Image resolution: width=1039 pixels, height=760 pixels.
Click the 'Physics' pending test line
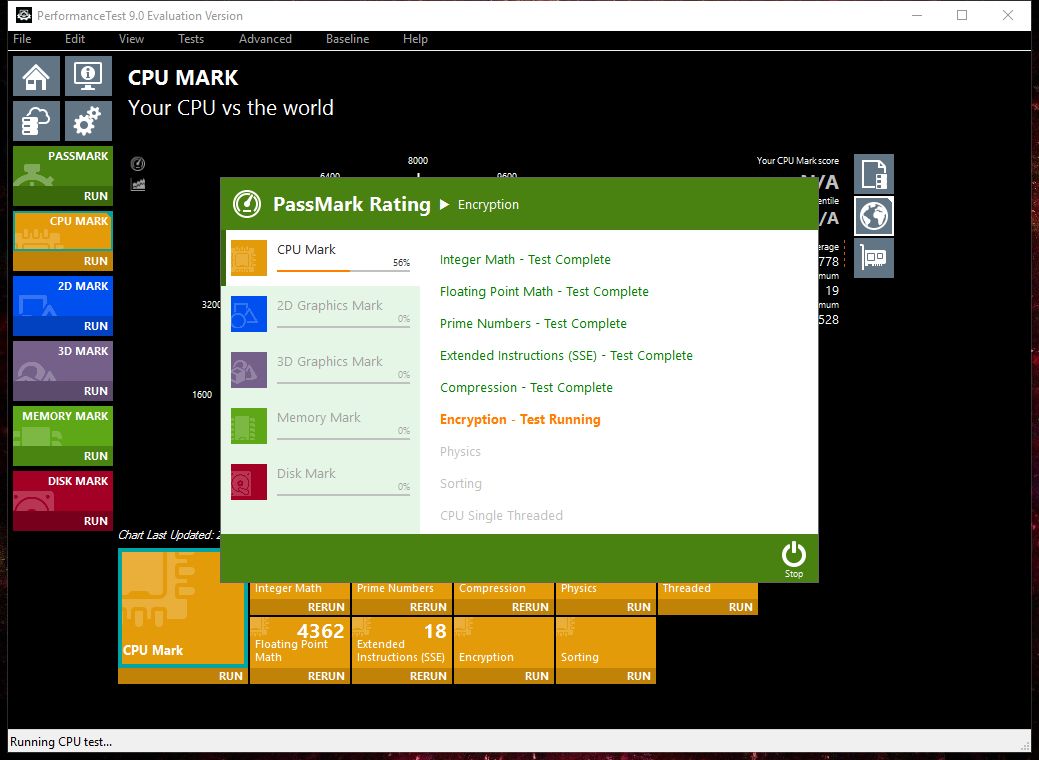point(460,452)
